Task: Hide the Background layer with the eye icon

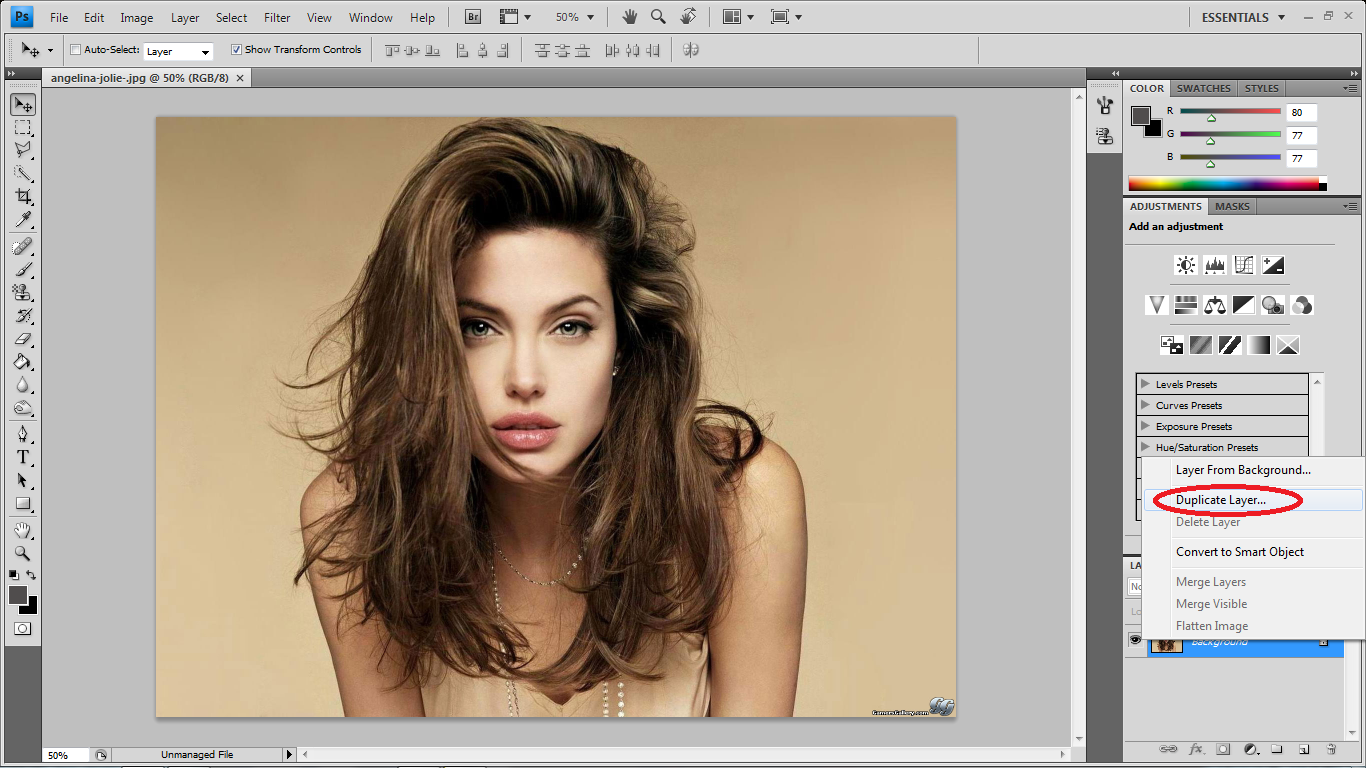Action: click(x=1135, y=640)
